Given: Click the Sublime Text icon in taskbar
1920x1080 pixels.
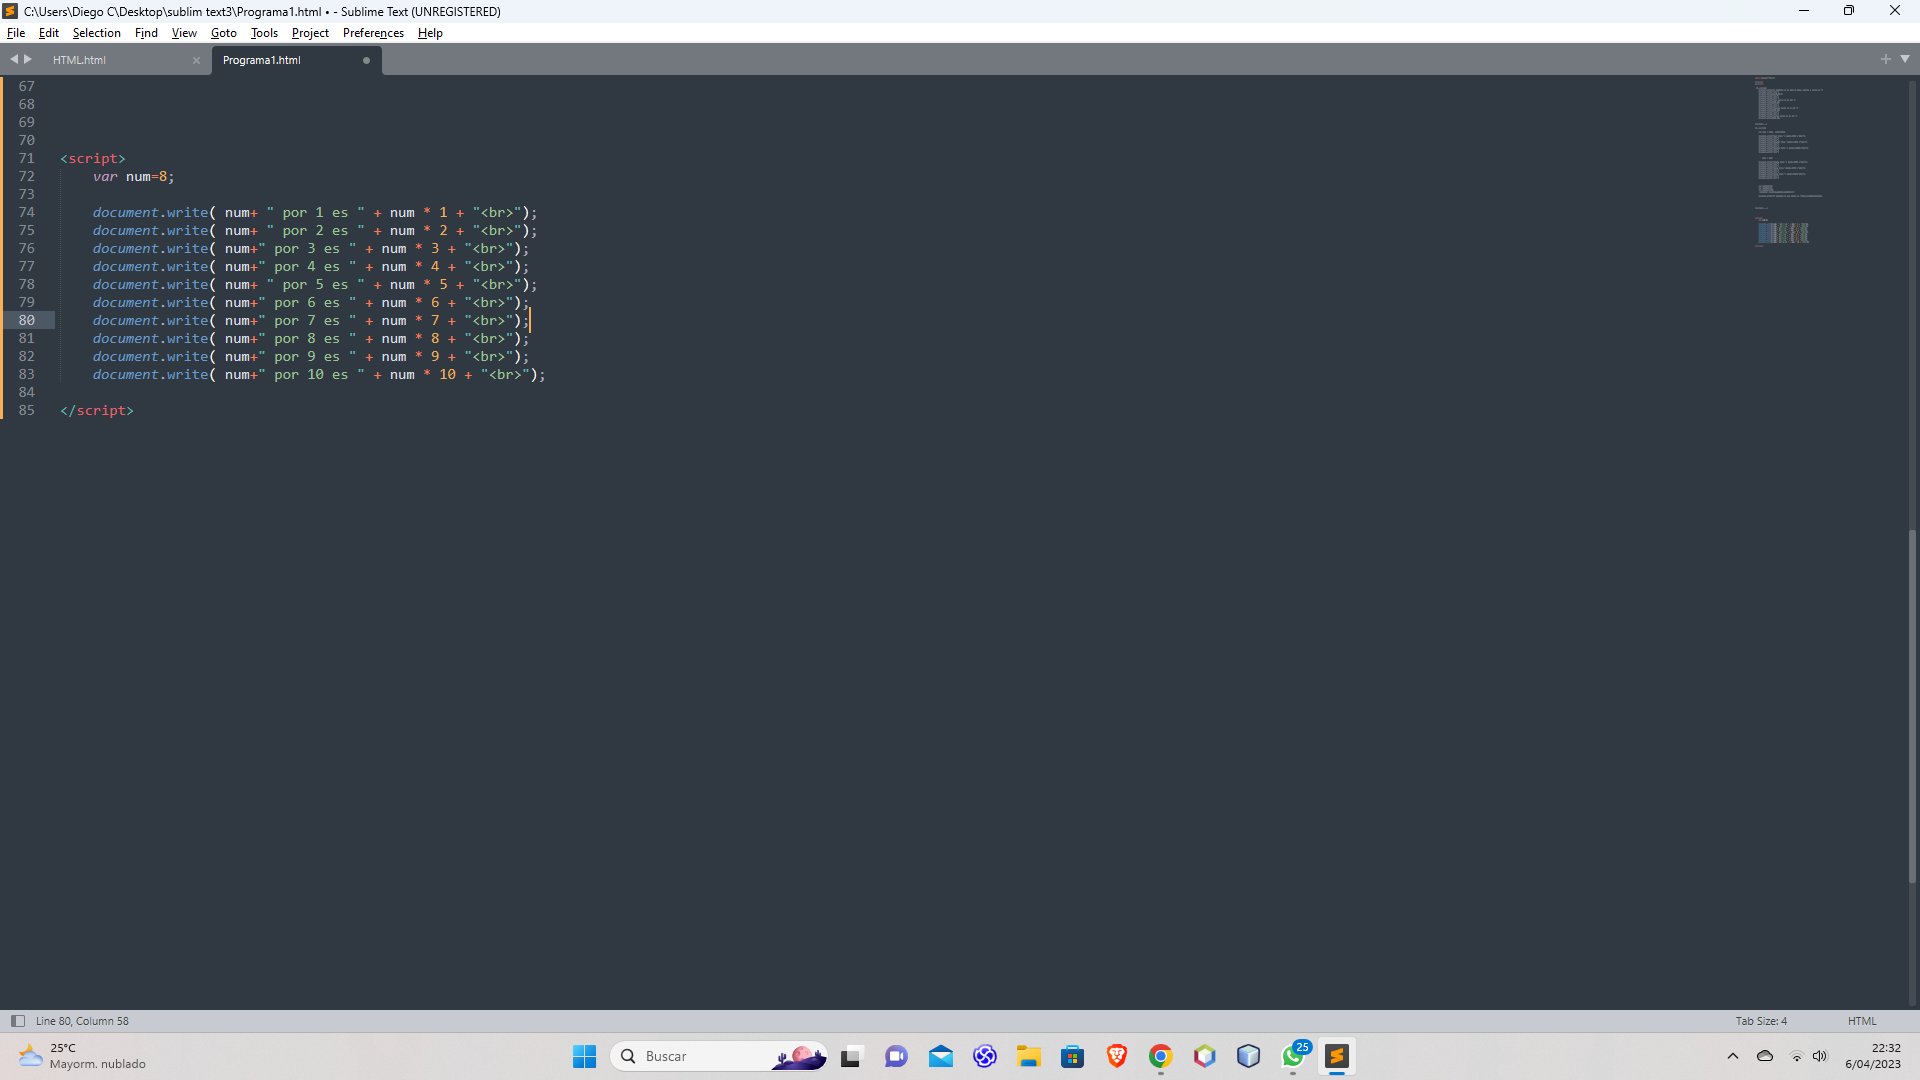Looking at the screenshot, I should (x=1337, y=1055).
